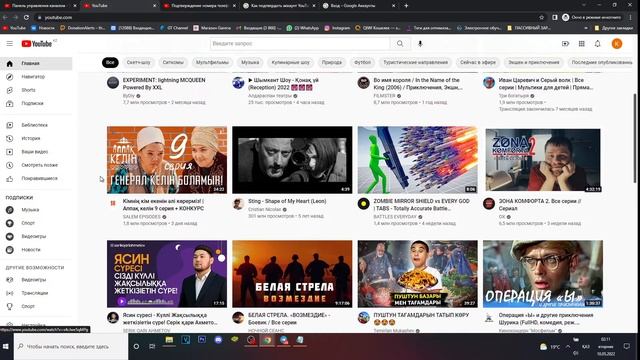Select the Скетч-шоу filter chip
This screenshot has width=640, height=360.
pyautogui.click(x=138, y=62)
